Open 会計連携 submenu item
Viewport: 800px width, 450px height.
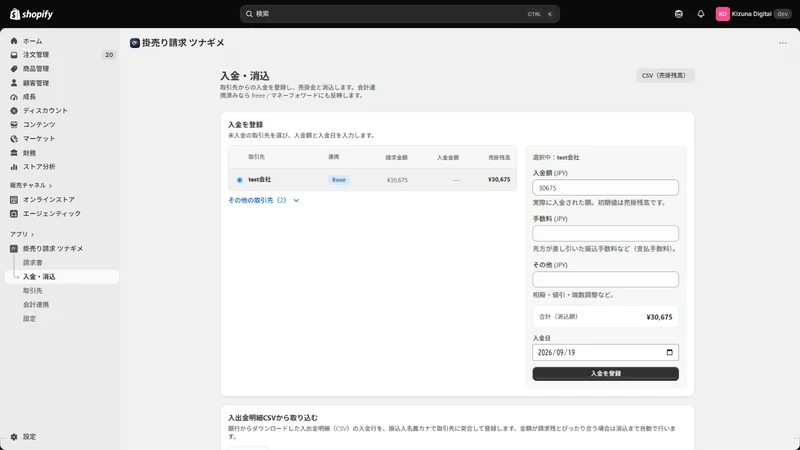tap(36, 305)
